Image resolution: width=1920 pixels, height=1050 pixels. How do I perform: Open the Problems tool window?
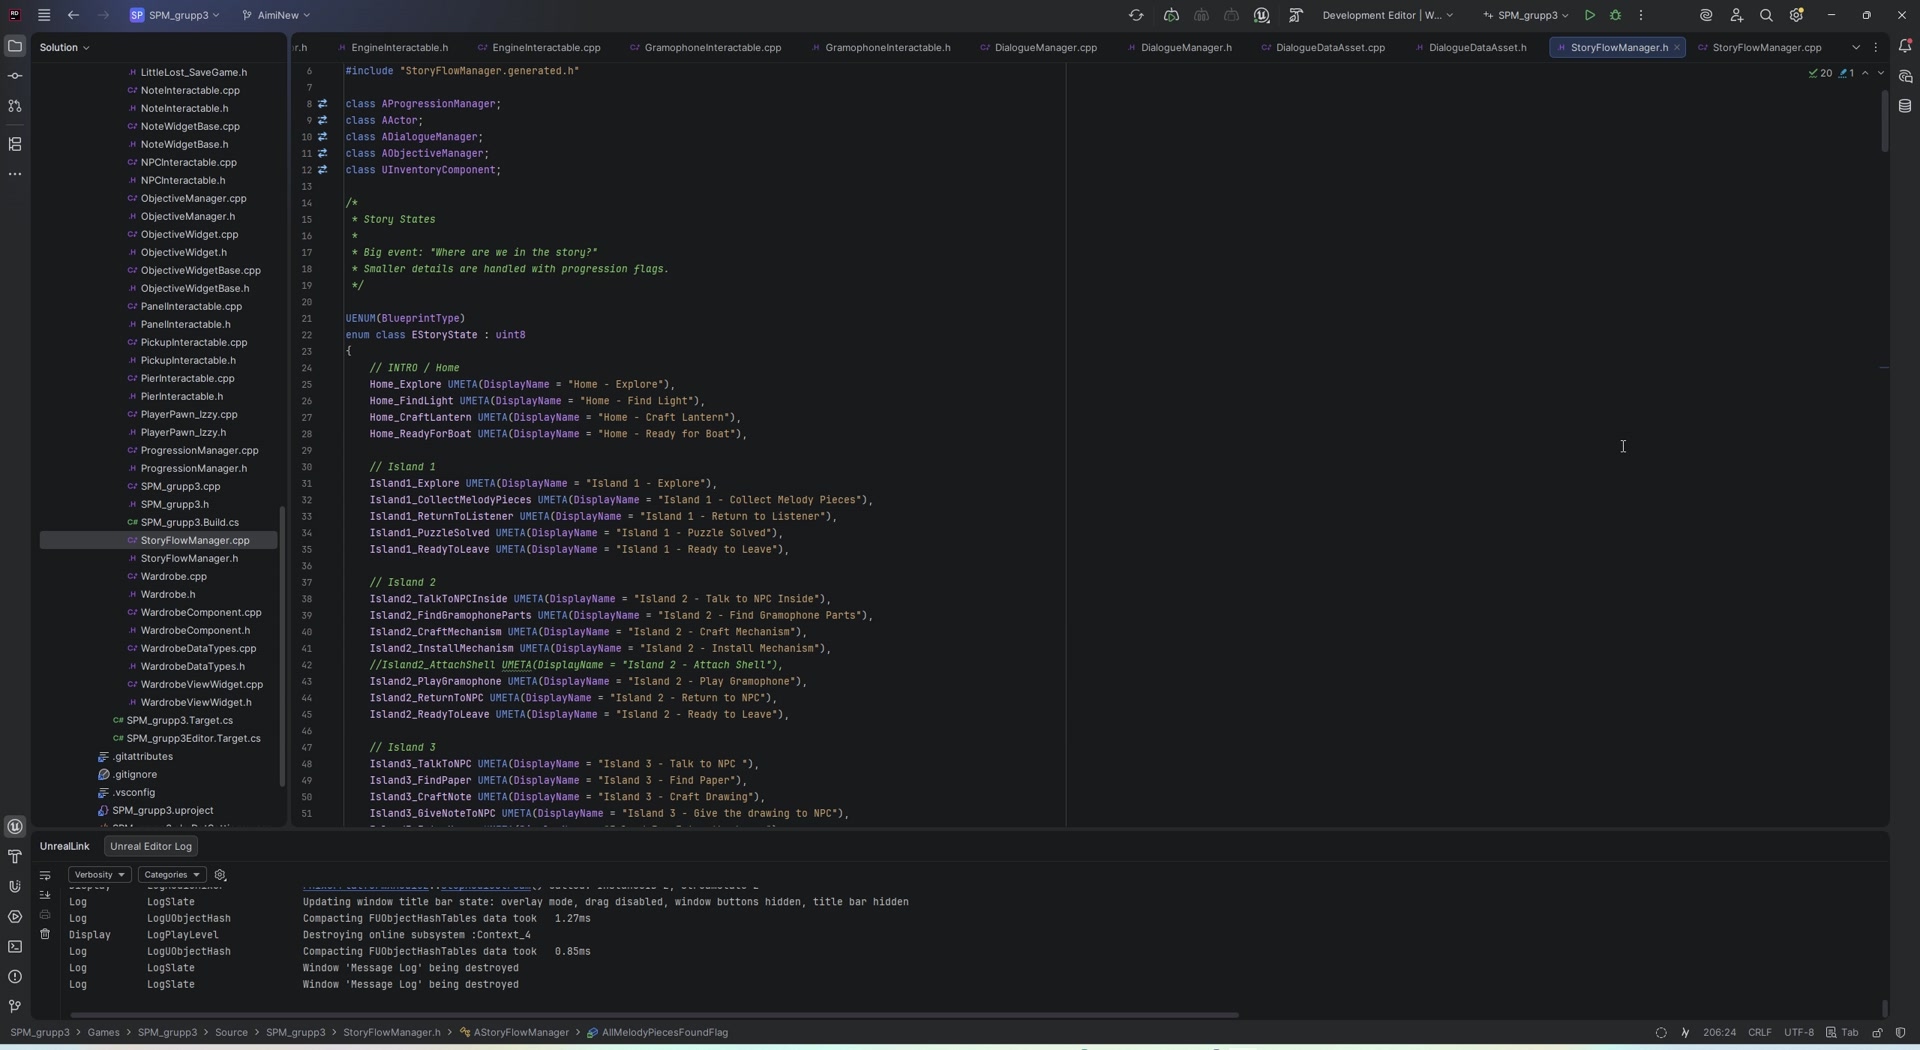click(x=15, y=977)
